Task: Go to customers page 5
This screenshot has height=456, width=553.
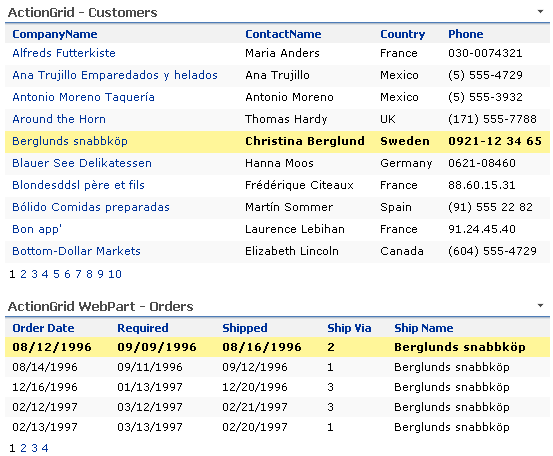Action: click(56, 274)
